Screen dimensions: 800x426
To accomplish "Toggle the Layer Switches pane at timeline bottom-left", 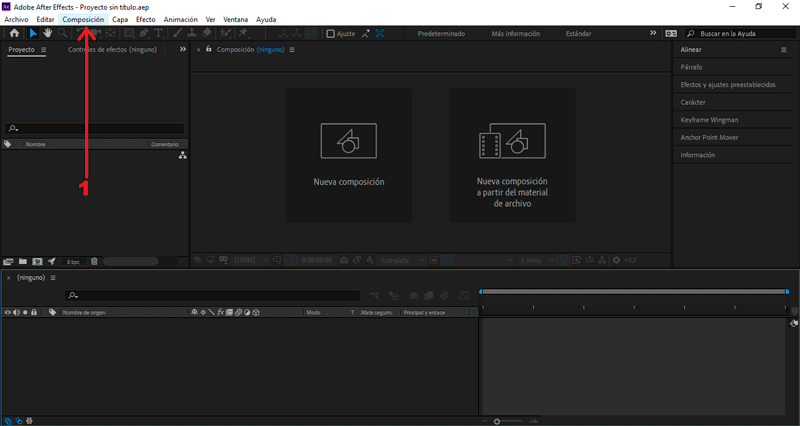I will (x=8, y=421).
